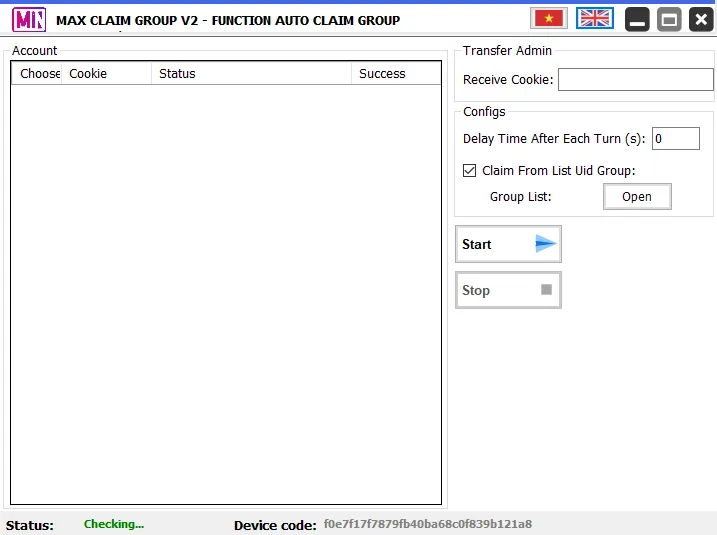Open the Group List file
This screenshot has width=717, height=535.
tap(637, 197)
